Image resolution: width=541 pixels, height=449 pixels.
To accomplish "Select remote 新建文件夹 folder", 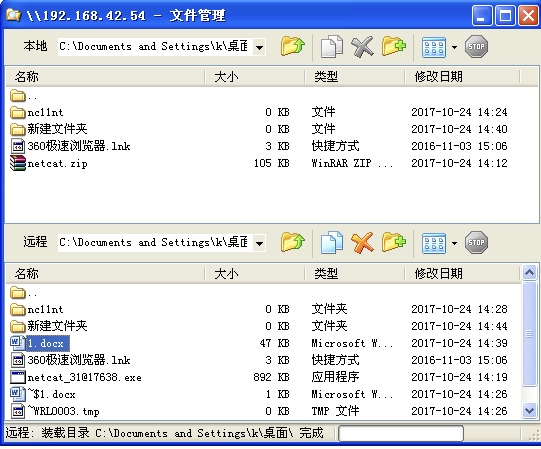I will point(48,326).
